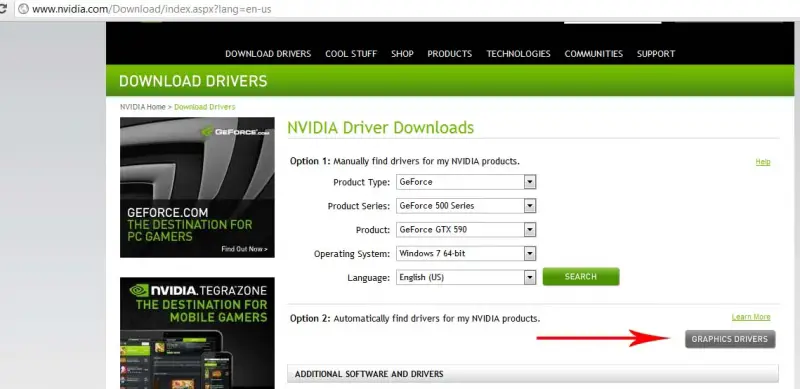
Task: Open the Product dropdown showing GeForce GTX 590
Action: [x=466, y=230]
